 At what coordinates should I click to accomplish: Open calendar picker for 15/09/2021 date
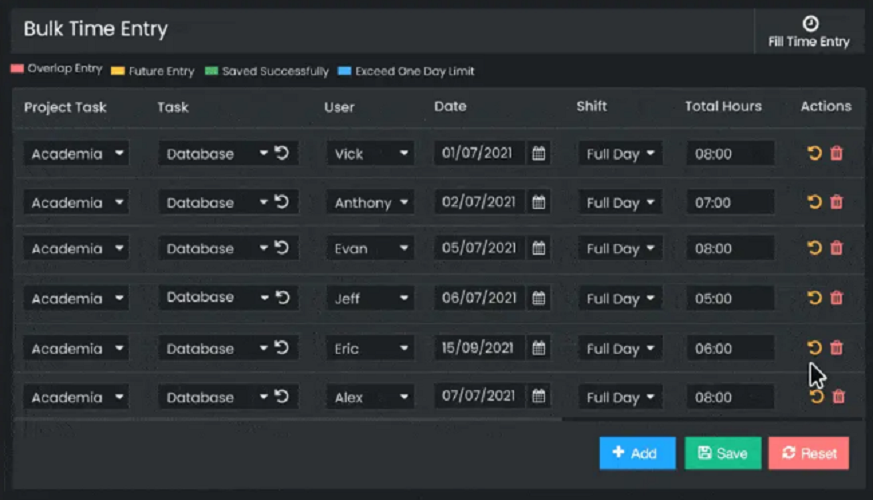coord(539,348)
